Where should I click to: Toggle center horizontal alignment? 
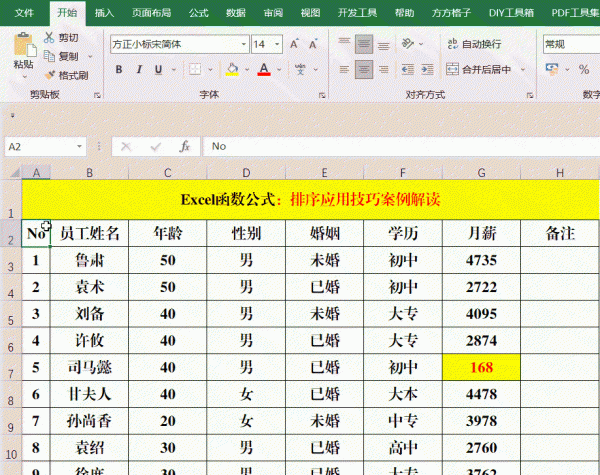coord(364,69)
